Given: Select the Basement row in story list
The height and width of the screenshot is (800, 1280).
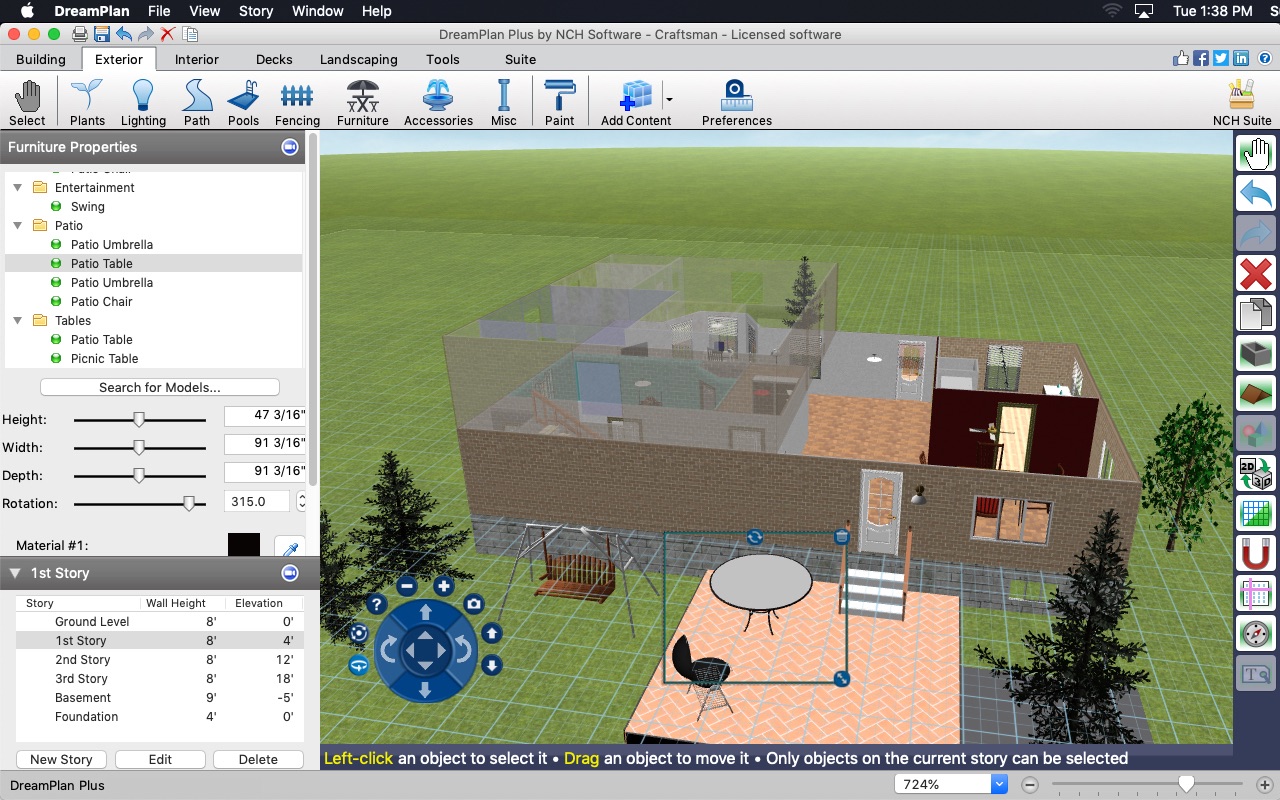Looking at the screenshot, I should point(83,698).
